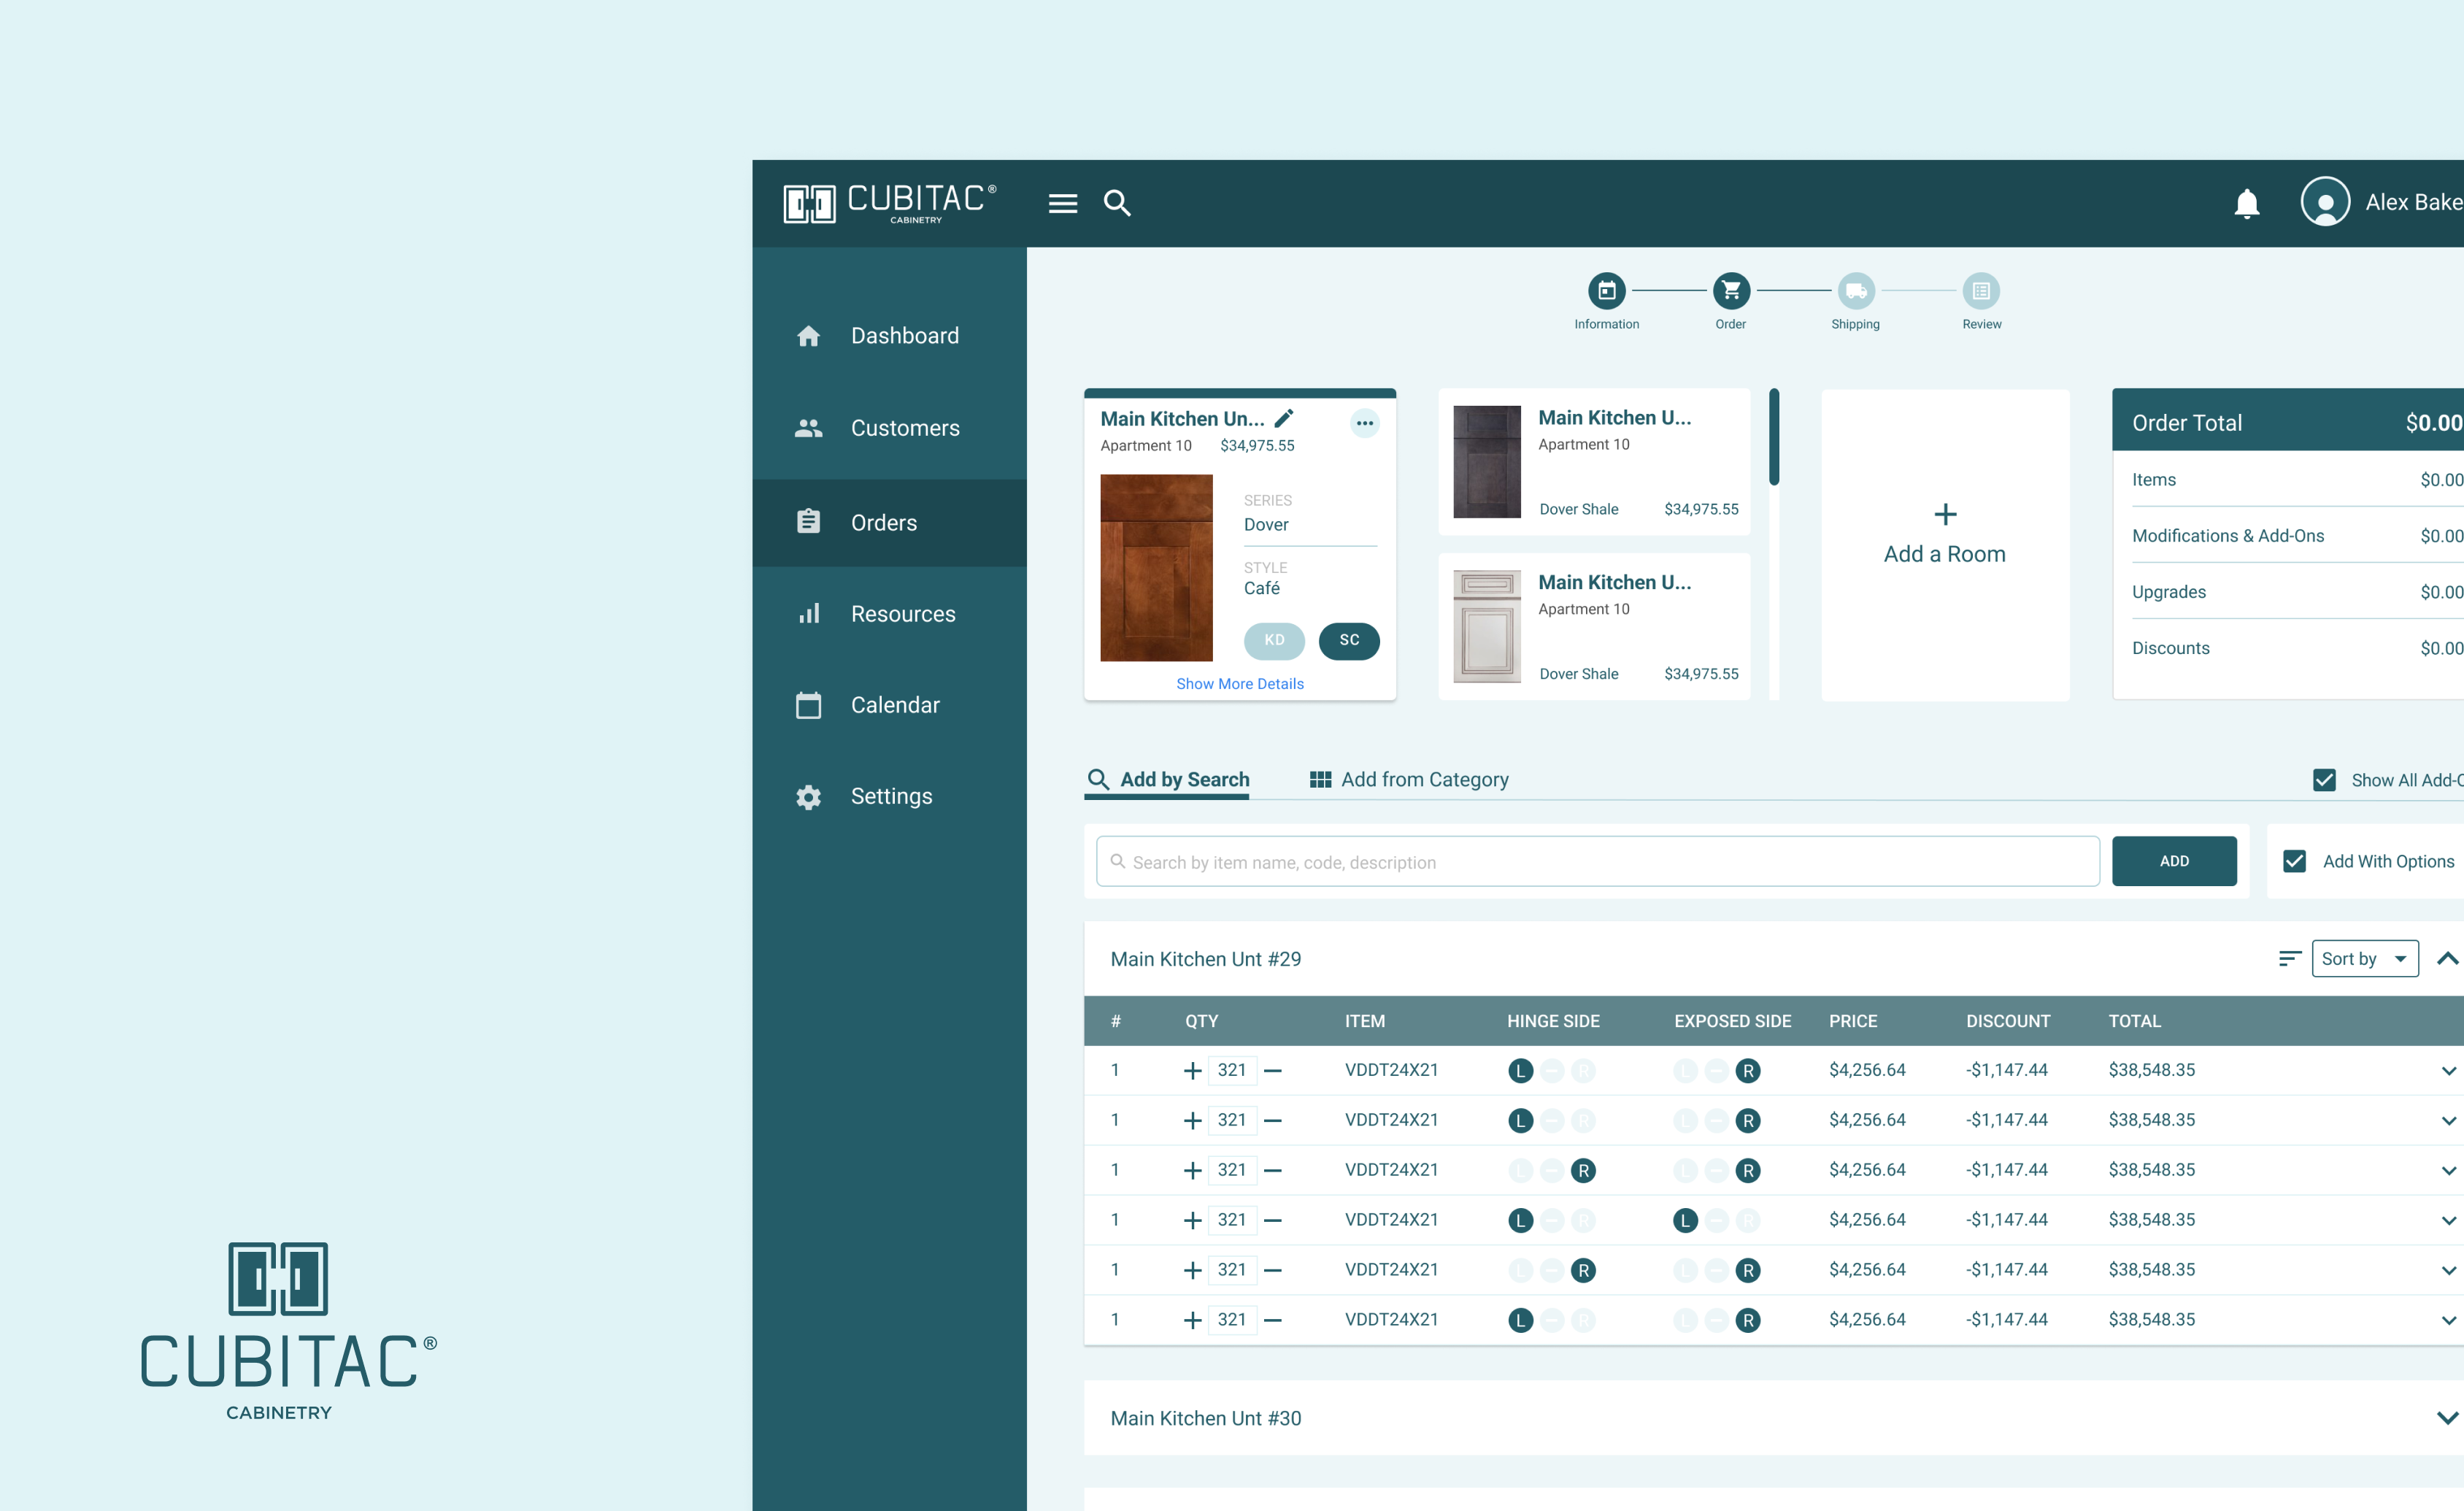This screenshot has width=2464, height=1511.
Task: Click Modifications & Add-Ons row
Action: [x=2297, y=536]
